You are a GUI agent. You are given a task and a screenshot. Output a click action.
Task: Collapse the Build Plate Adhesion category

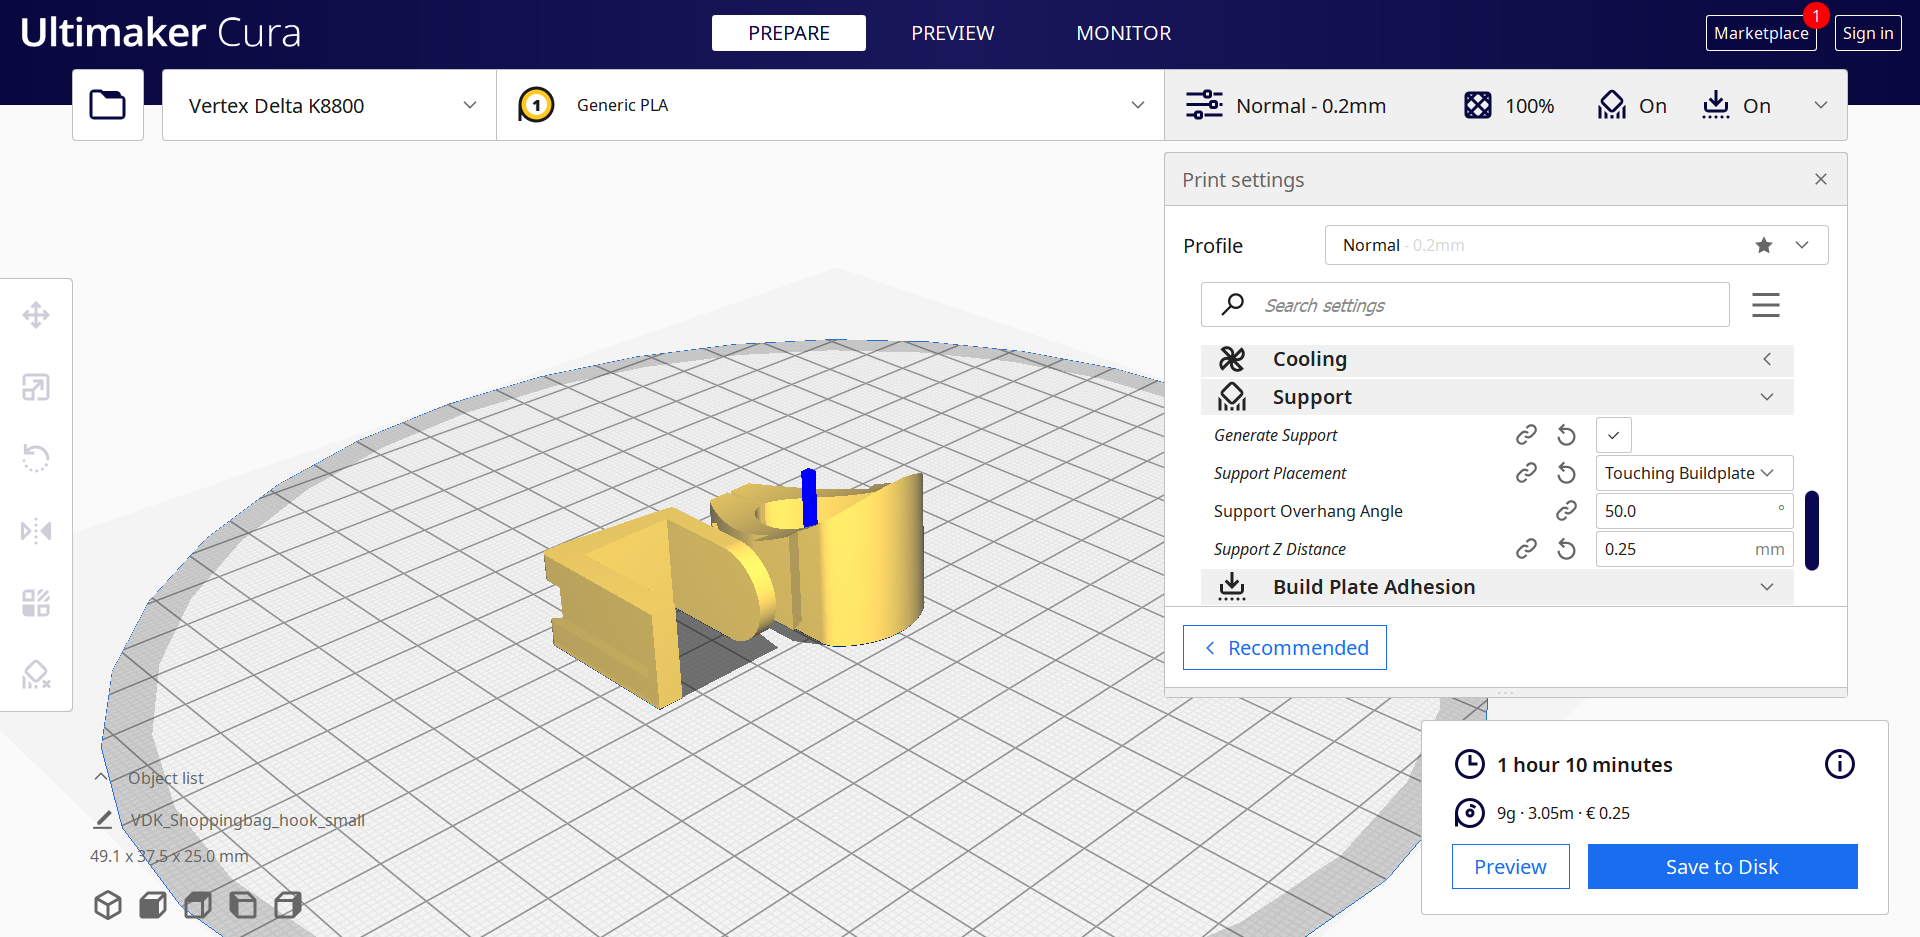tap(1497, 587)
